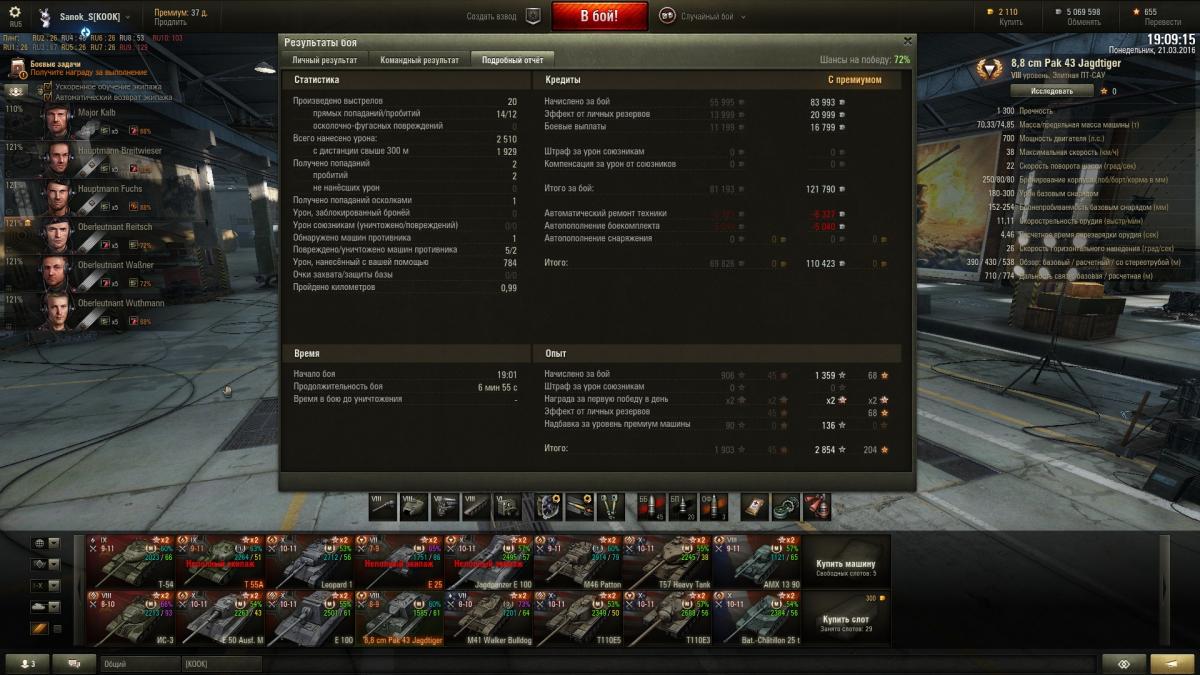Screen dimensions: 1200x675
Task: Select the gun module icon
Action: [x=384, y=506]
